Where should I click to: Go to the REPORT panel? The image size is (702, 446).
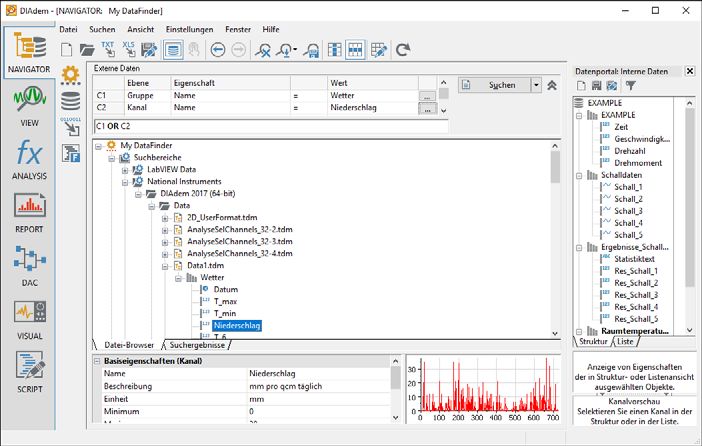(29, 213)
